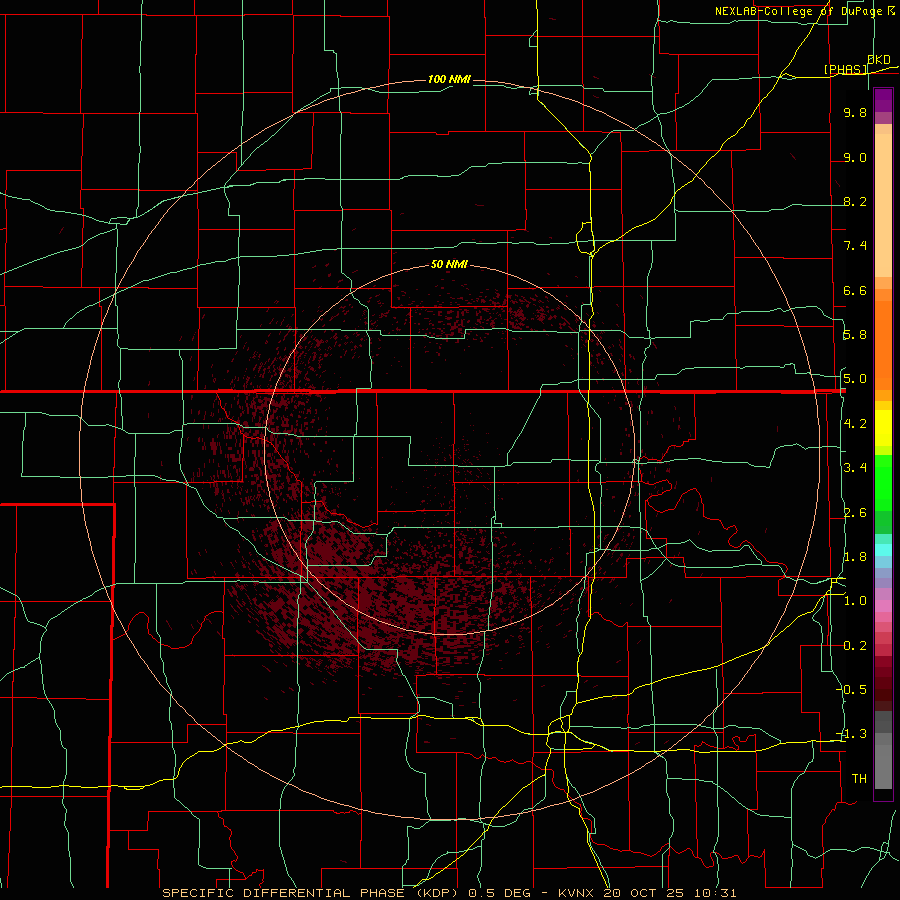Viewport: 900px width, 900px height.
Task: Click the -1.3 scale label
Action: 852,734
